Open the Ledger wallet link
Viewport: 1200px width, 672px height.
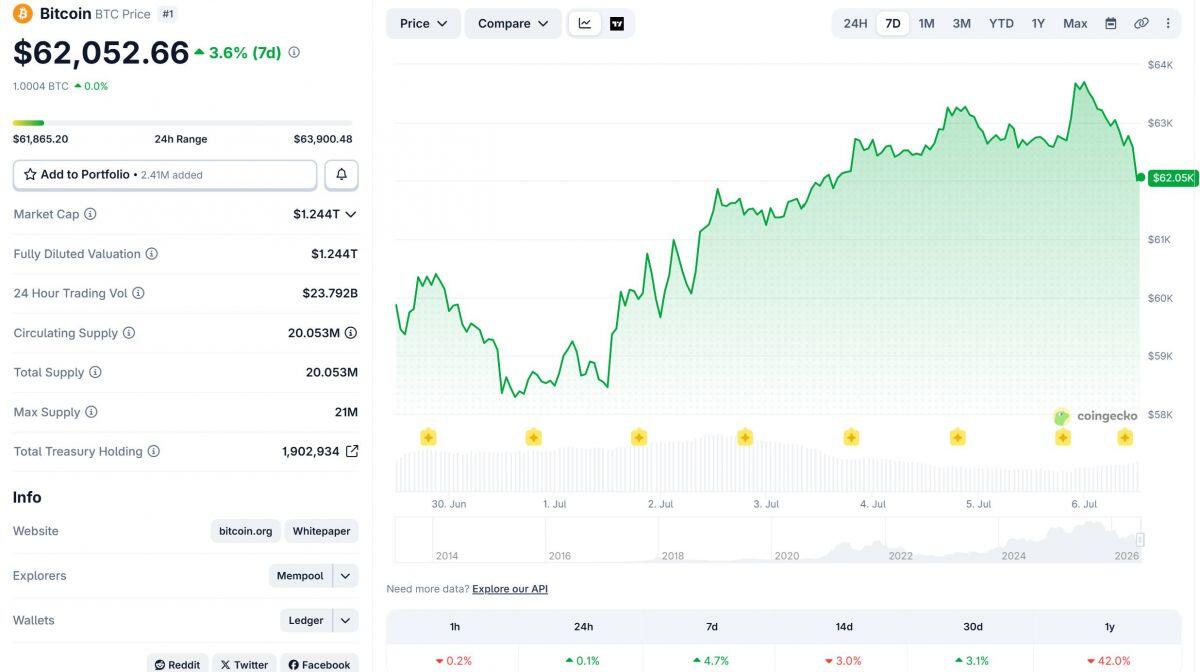(305, 620)
